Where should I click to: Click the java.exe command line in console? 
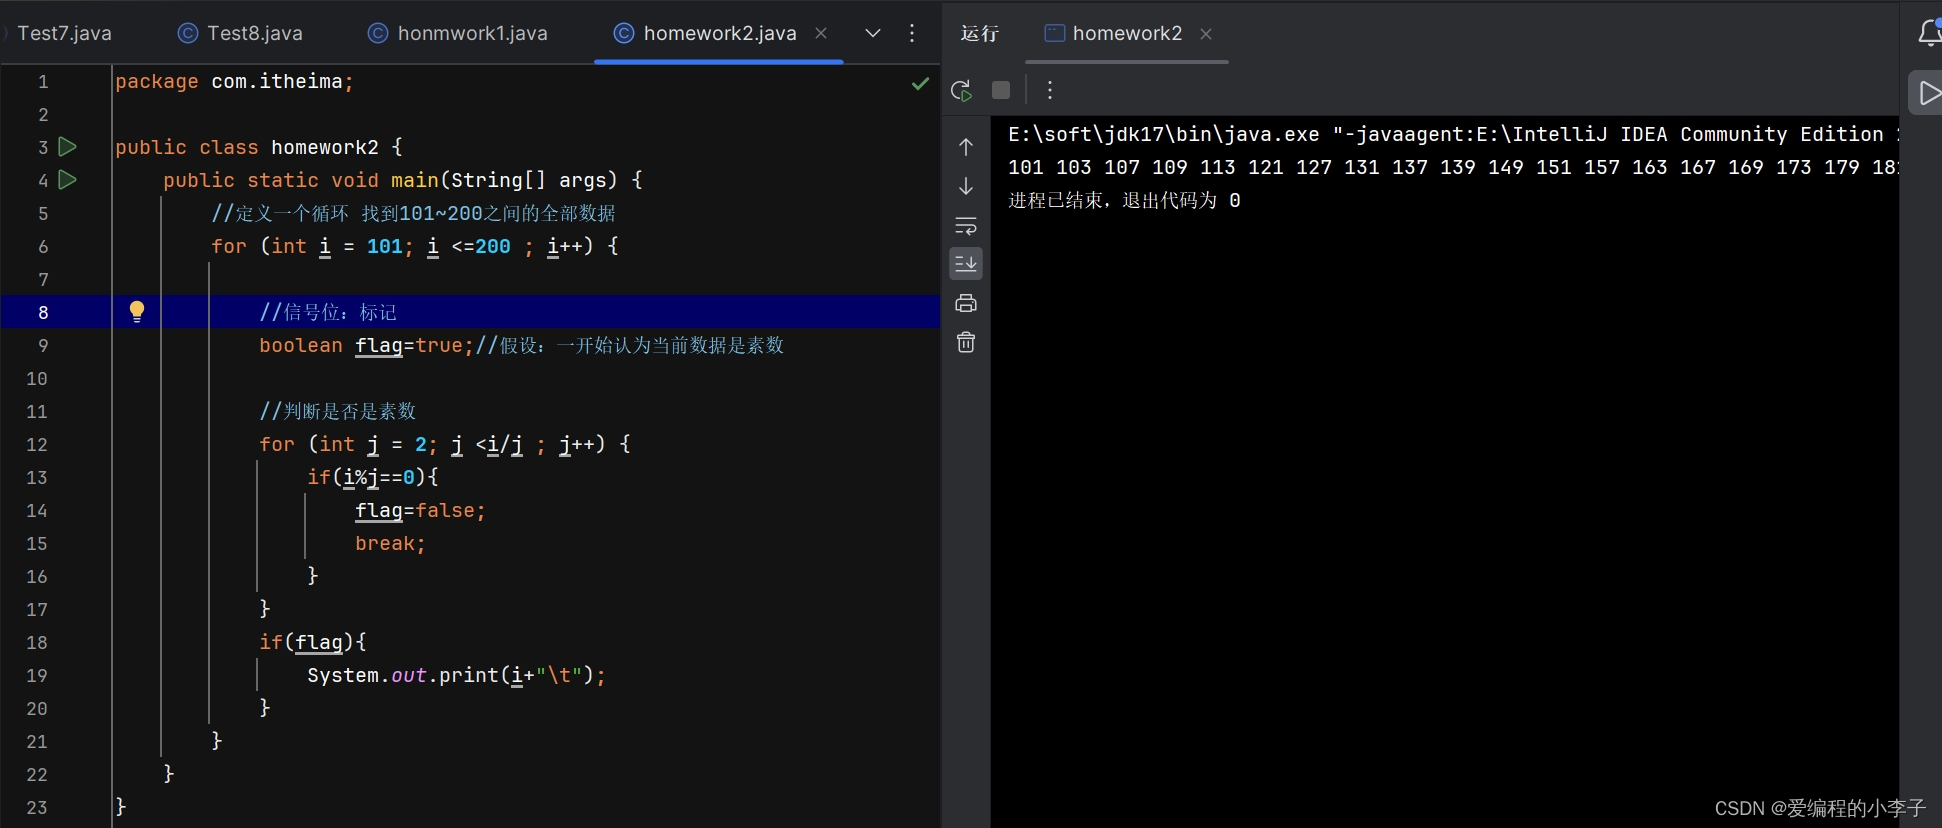coord(1453,134)
